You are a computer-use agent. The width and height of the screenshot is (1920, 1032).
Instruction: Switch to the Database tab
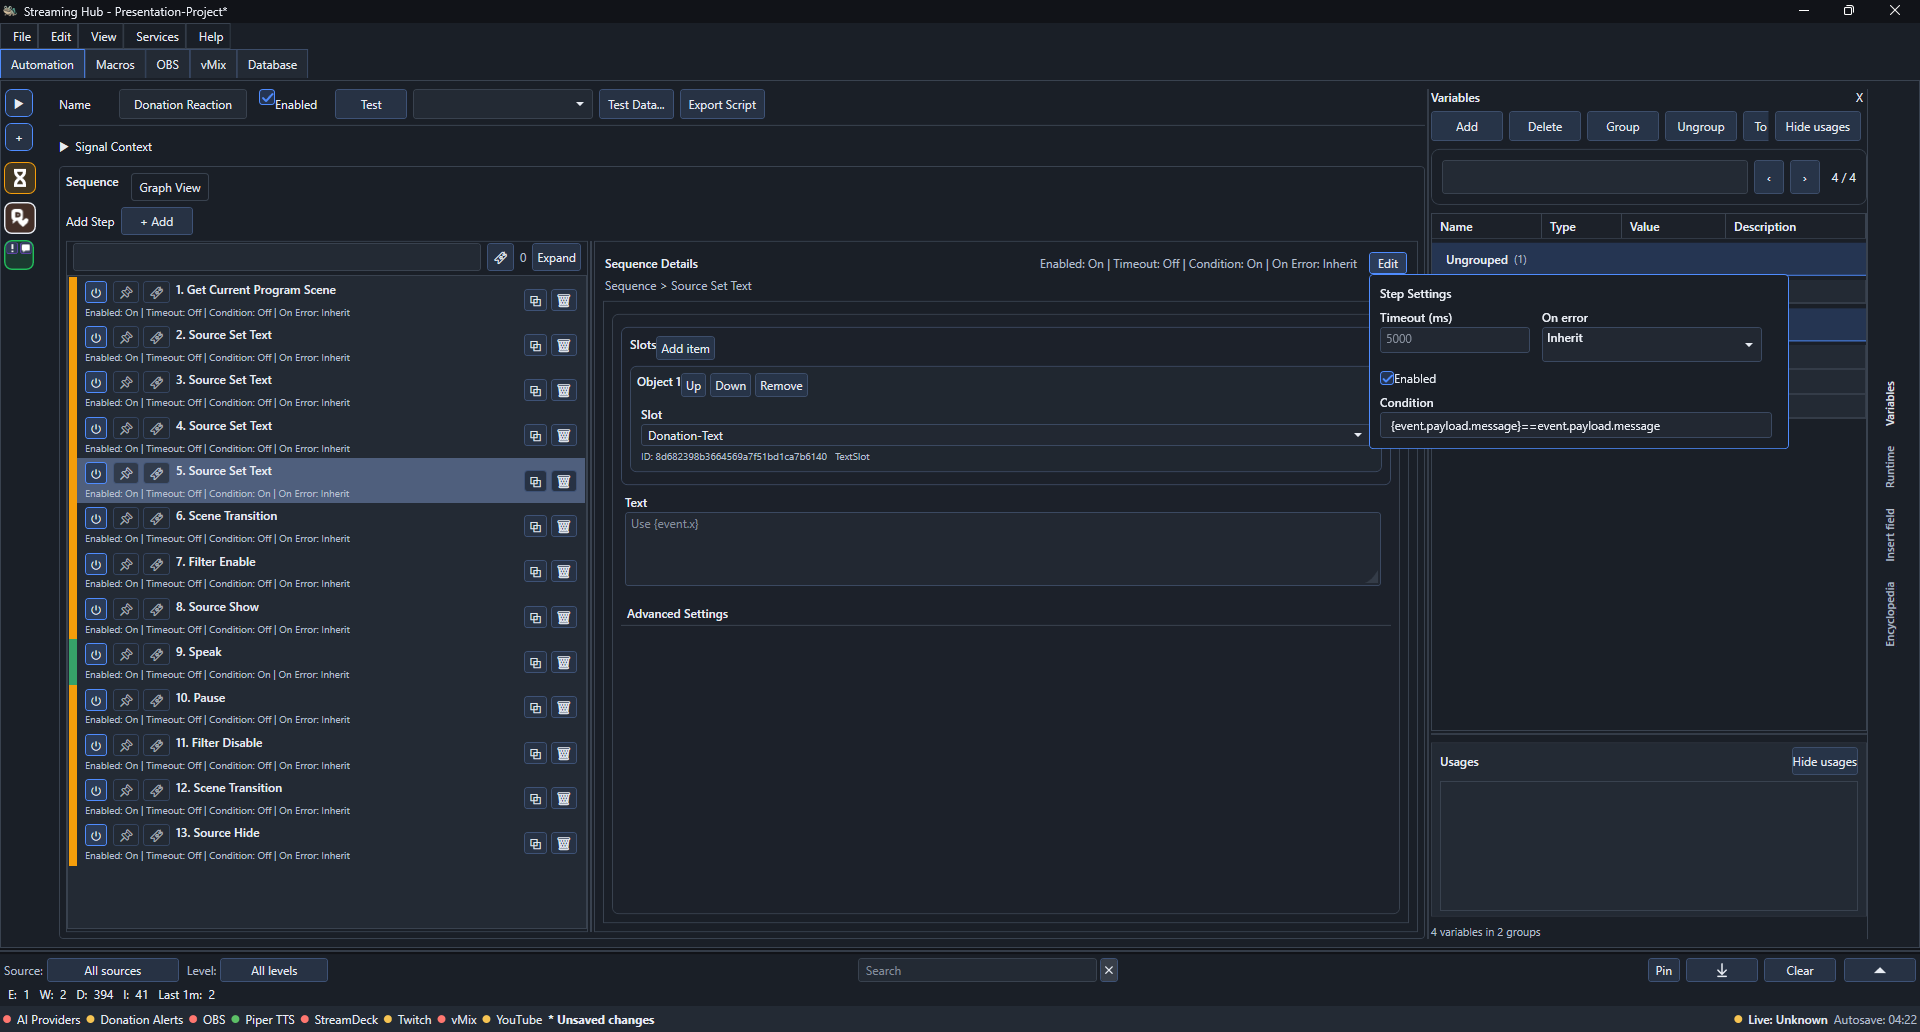272,65
